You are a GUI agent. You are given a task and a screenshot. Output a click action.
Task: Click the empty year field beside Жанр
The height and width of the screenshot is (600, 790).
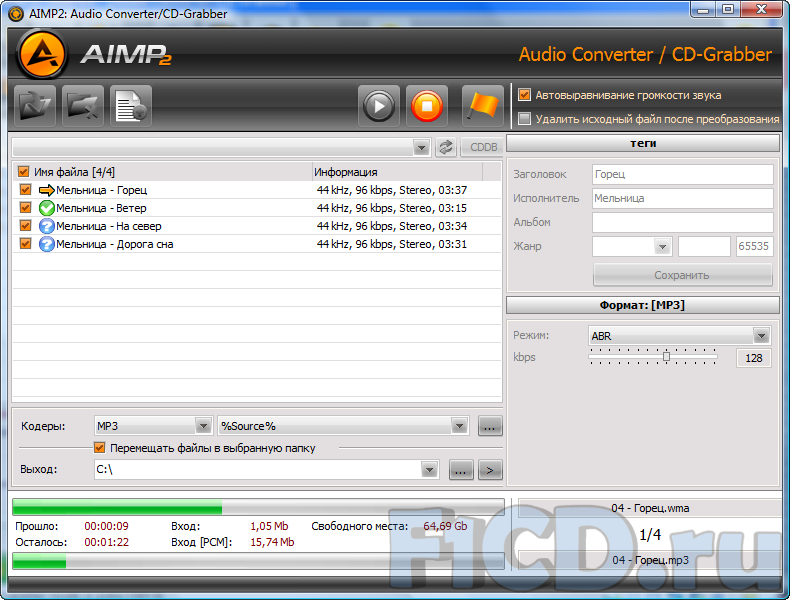[x=704, y=246]
